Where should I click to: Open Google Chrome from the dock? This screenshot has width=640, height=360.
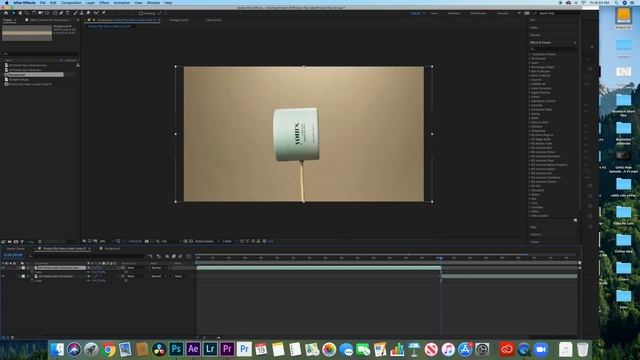point(109,349)
